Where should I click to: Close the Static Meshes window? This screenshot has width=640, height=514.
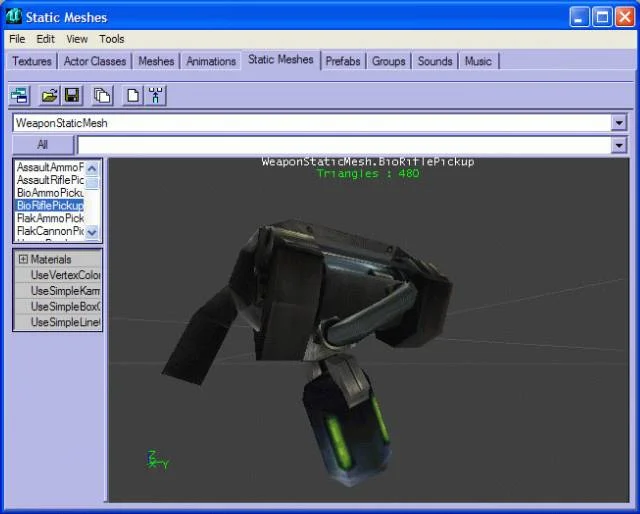pyautogui.click(x=625, y=17)
